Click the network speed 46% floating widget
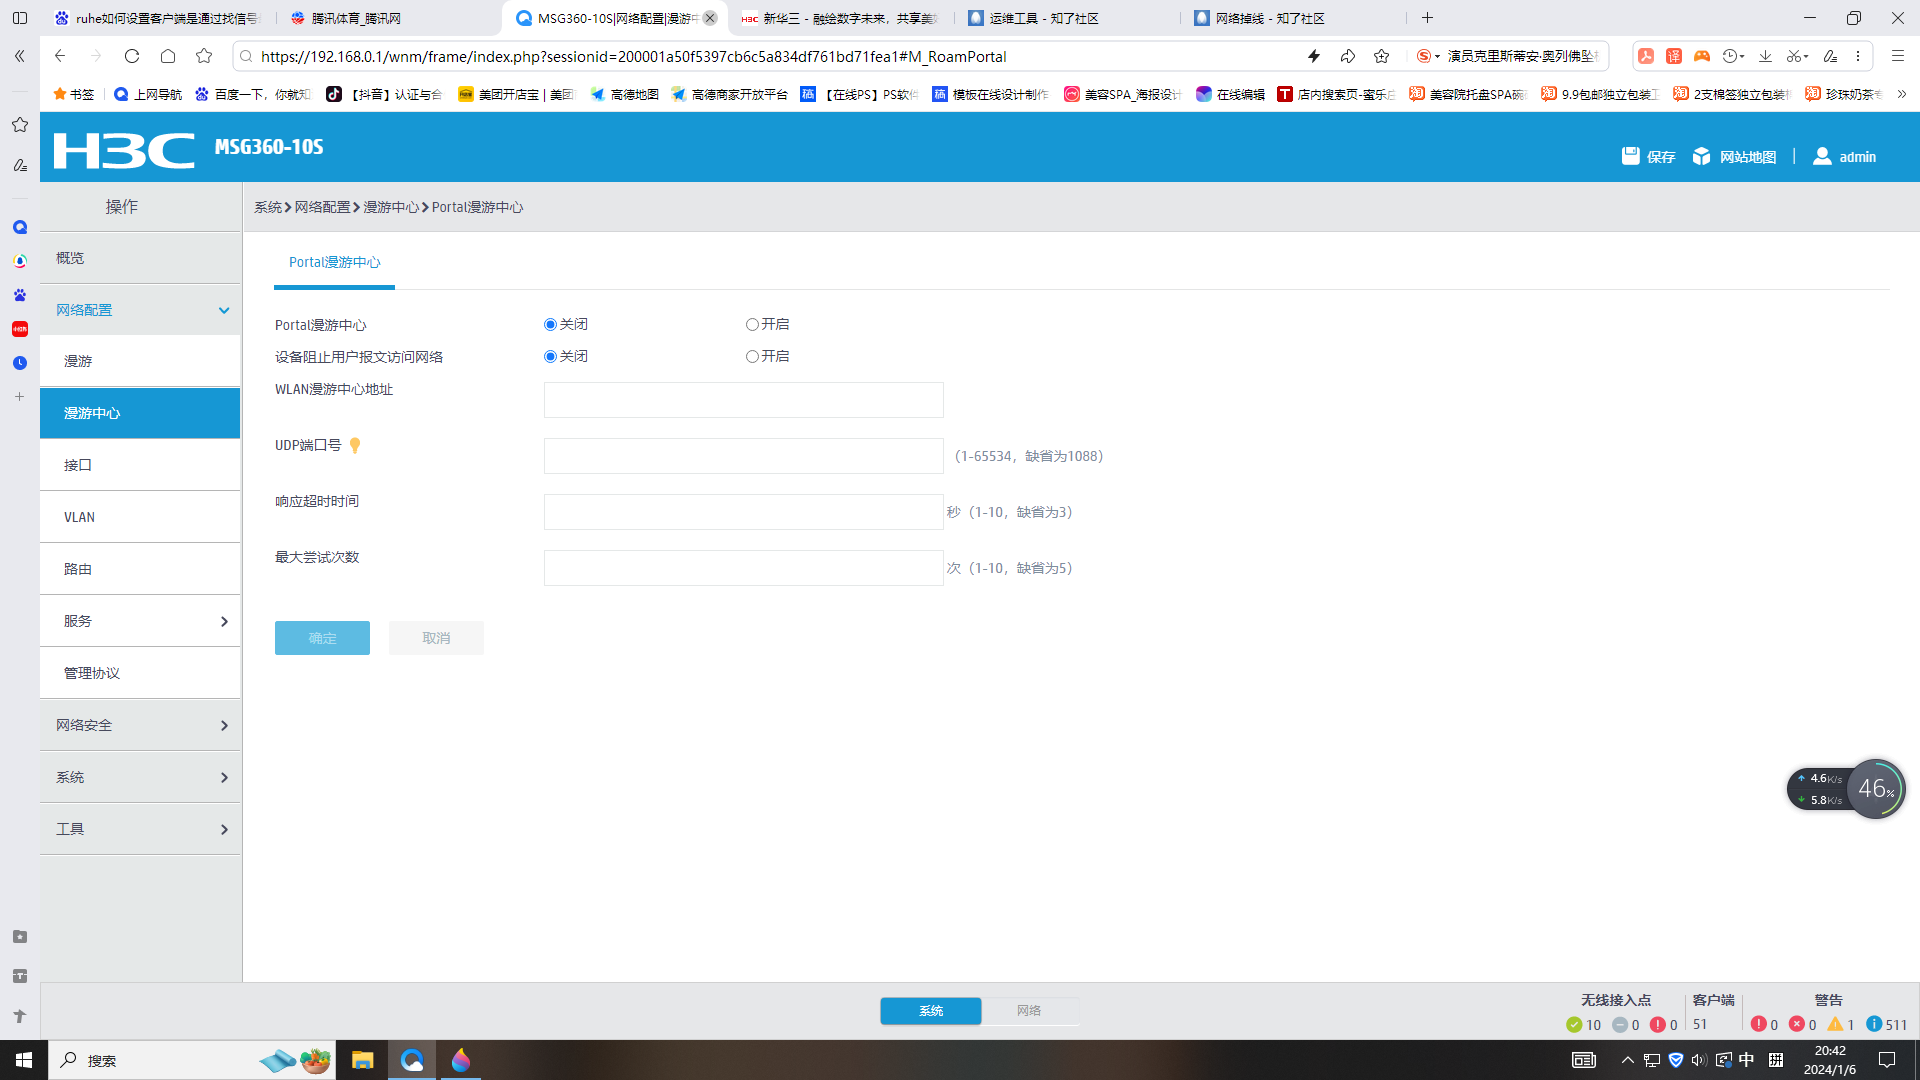This screenshot has height=1080, width=1920. tap(1875, 789)
